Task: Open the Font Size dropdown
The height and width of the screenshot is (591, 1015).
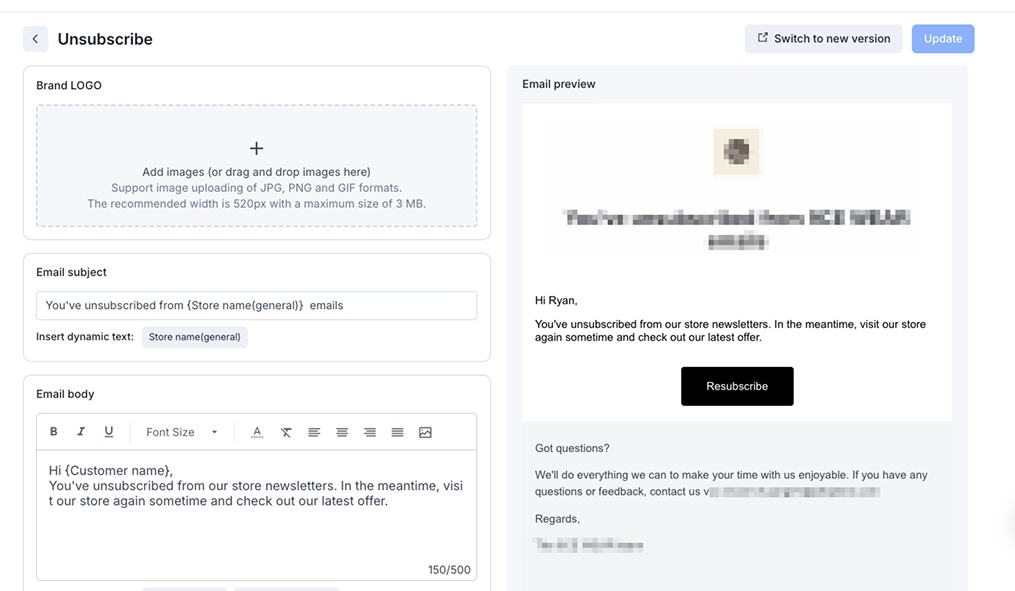Action: click(x=182, y=432)
